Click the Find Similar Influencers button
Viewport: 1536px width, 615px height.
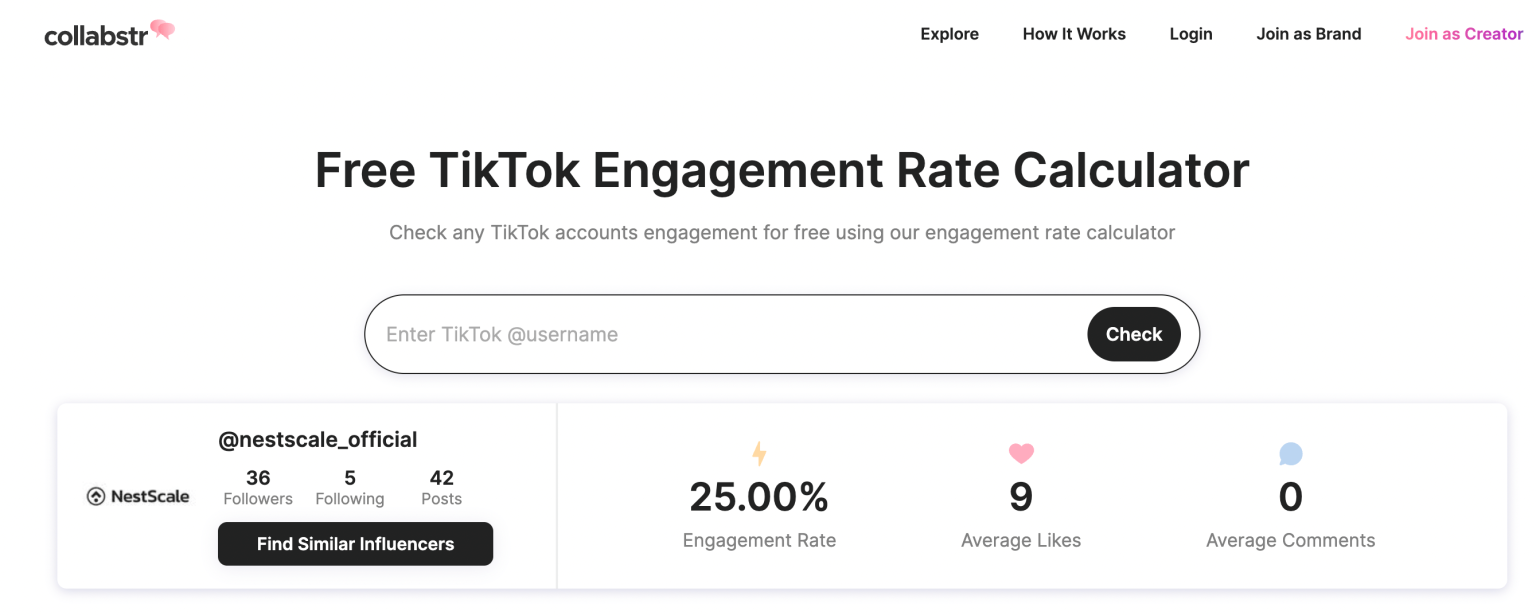click(x=355, y=544)
